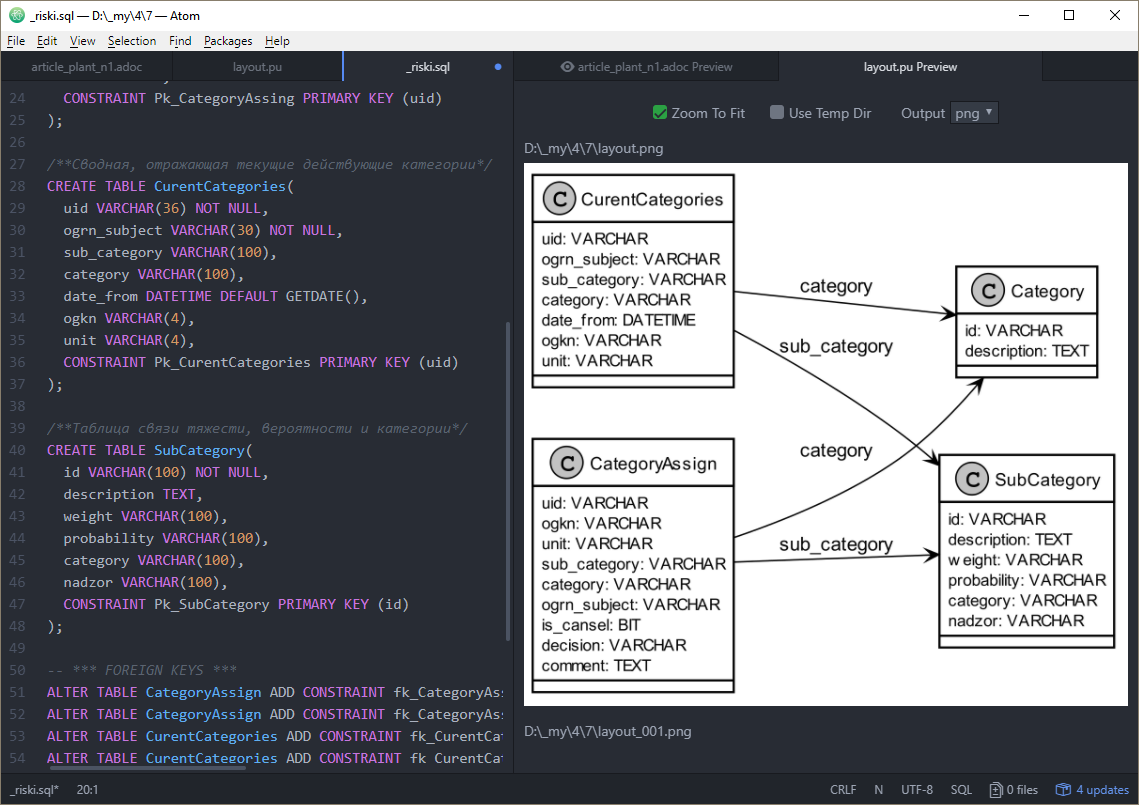Switch to the layout.pu editor tab
This screenshot has width=1139, height=805.
coord(257,67)
